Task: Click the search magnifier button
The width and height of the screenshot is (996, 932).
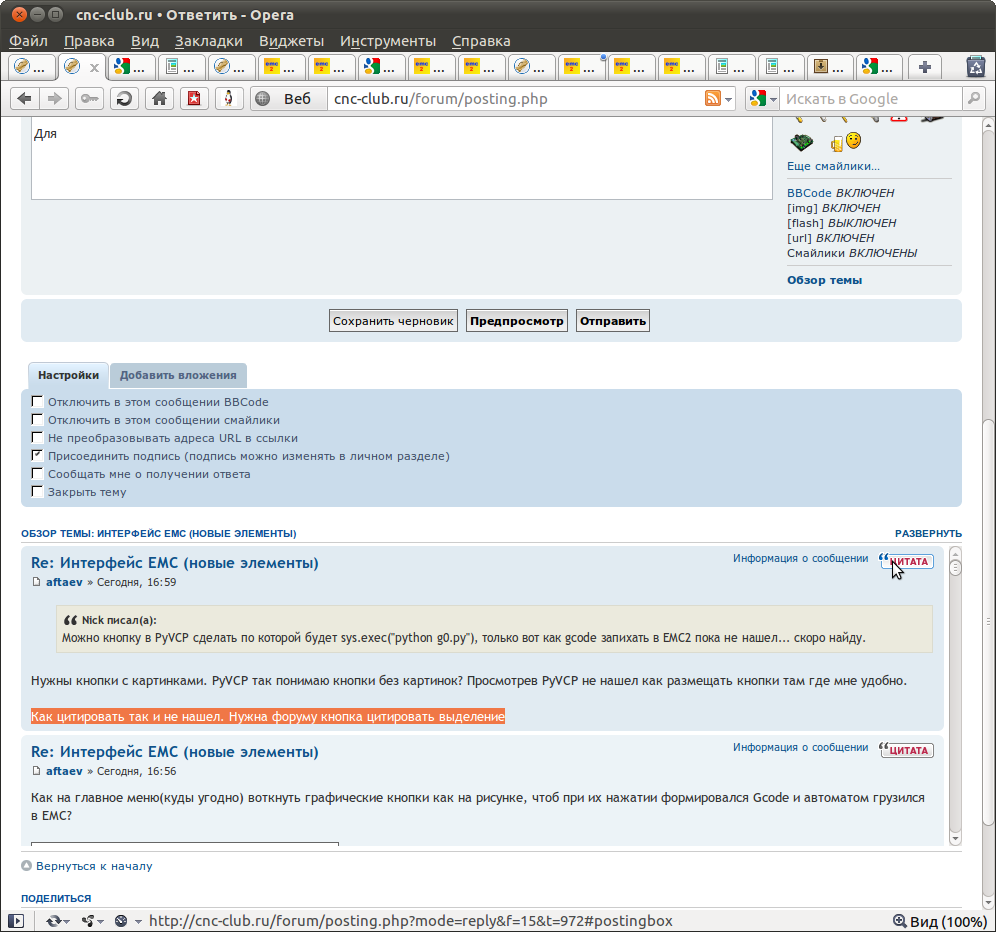Action: (973, 98)
